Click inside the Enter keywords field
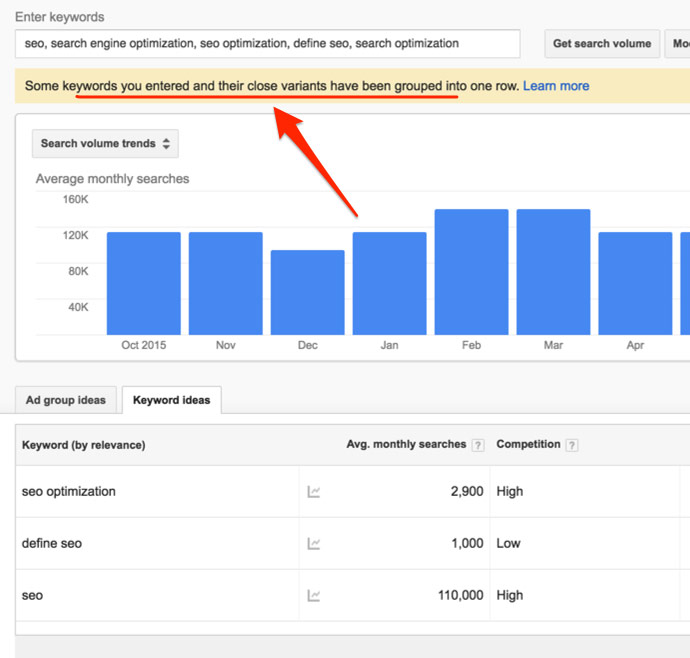The width and height of the screenshot is (690, 658). coord(267,44)
